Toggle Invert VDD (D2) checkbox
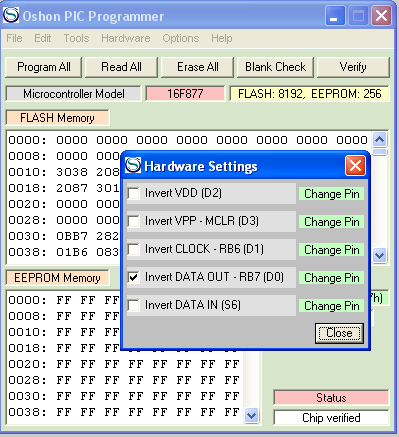This screenshot has width=399, height=437. tap(134, 193)
